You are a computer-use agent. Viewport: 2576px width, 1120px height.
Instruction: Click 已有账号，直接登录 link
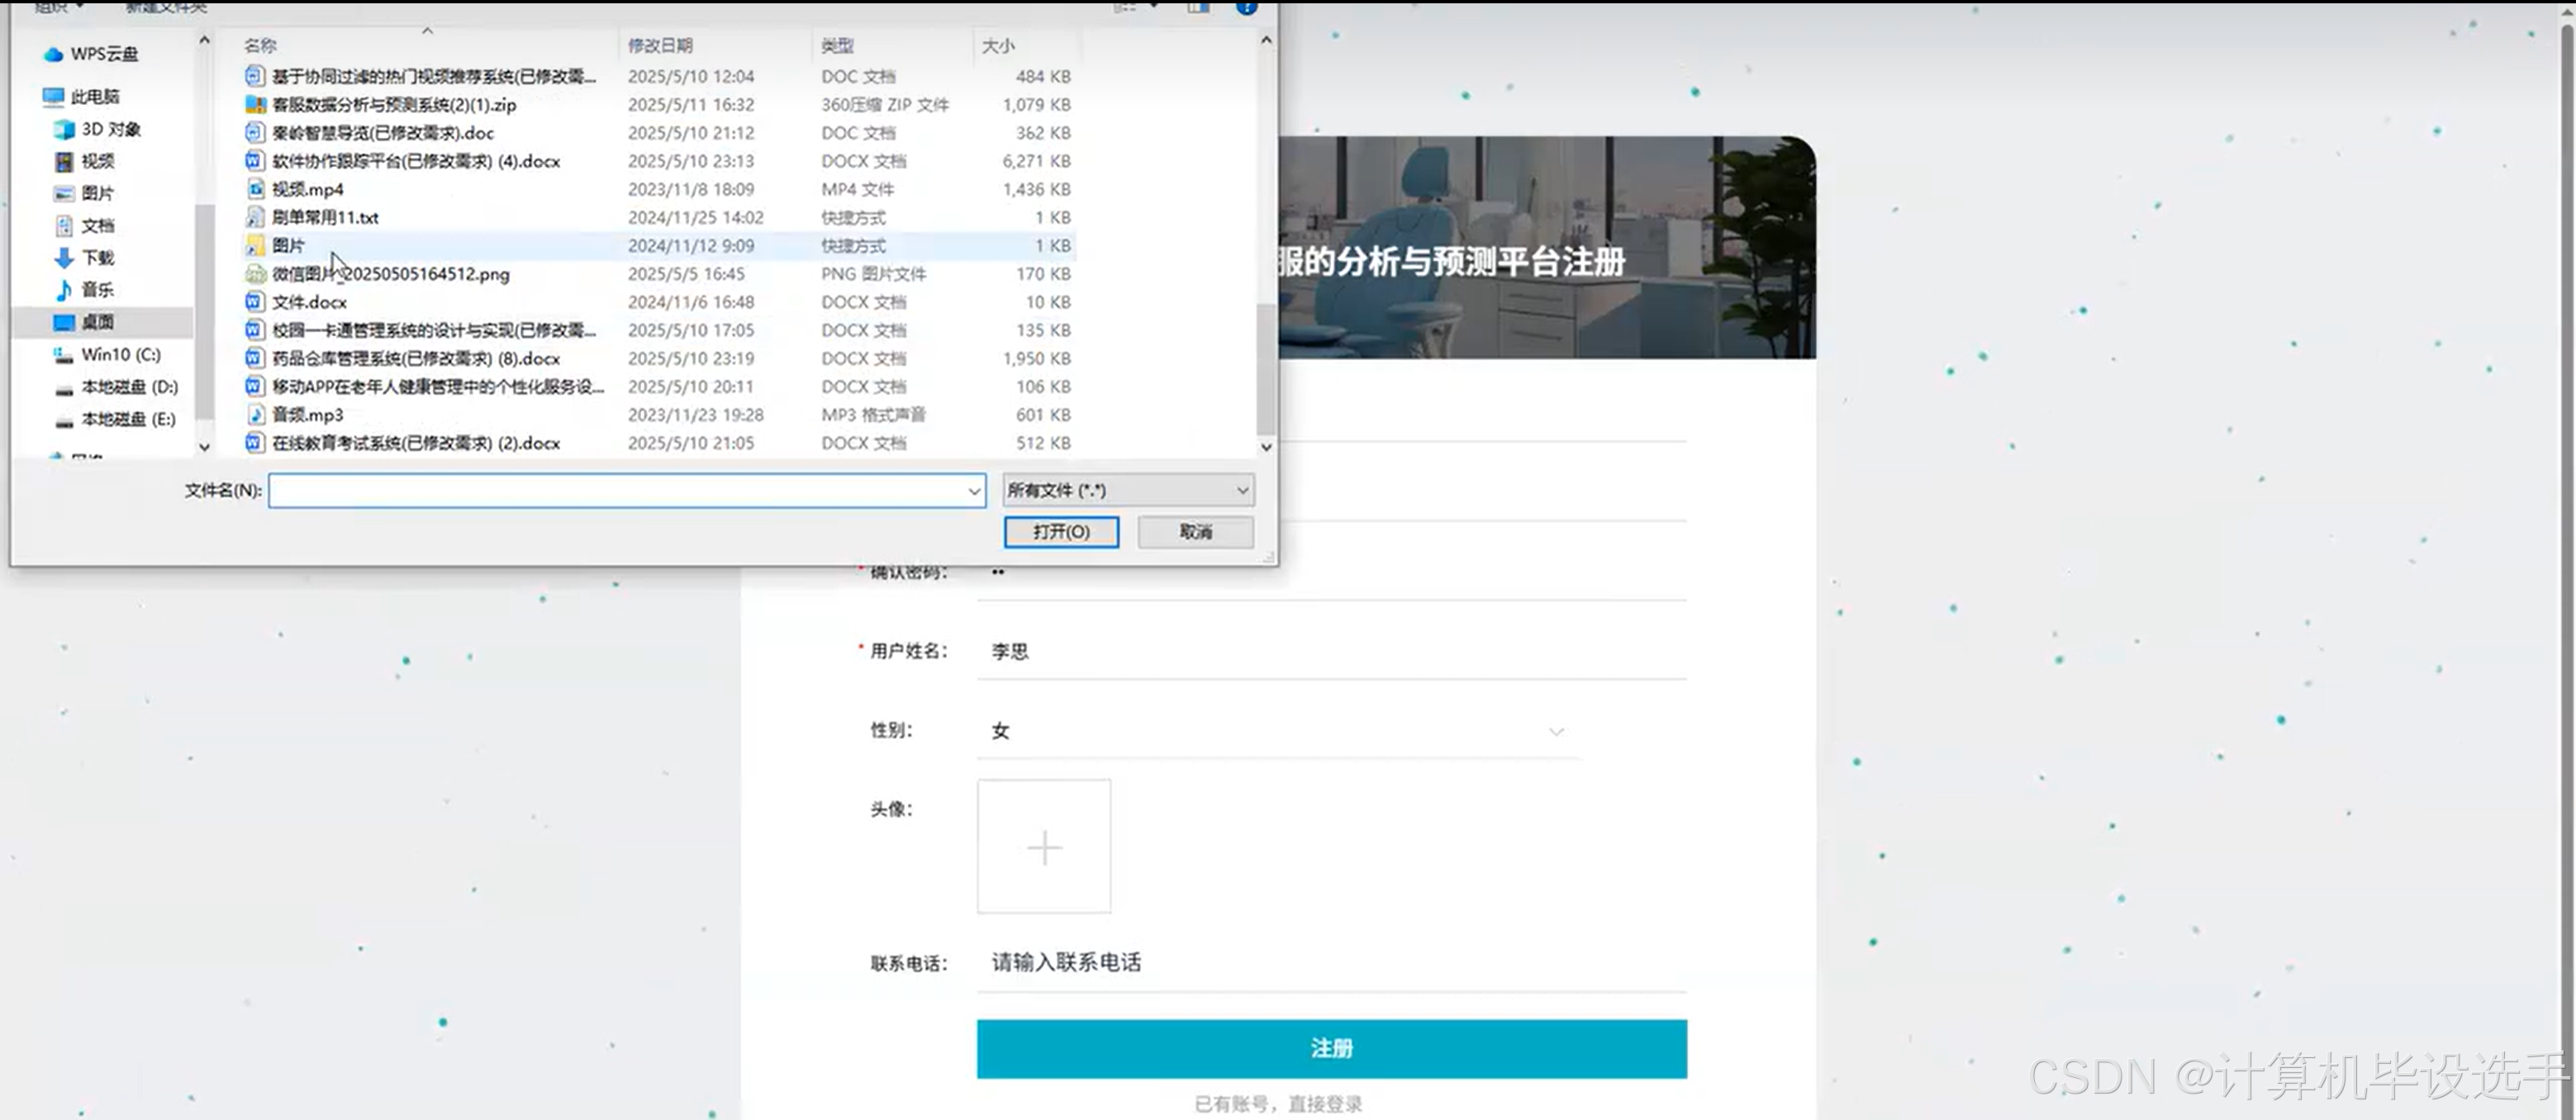click(x=1278, y=1104)
